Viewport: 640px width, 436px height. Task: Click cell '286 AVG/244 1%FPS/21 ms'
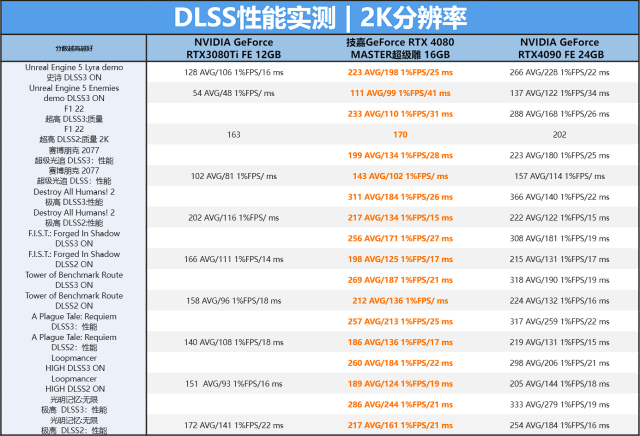pyautogui.click(x=400, y=405)
